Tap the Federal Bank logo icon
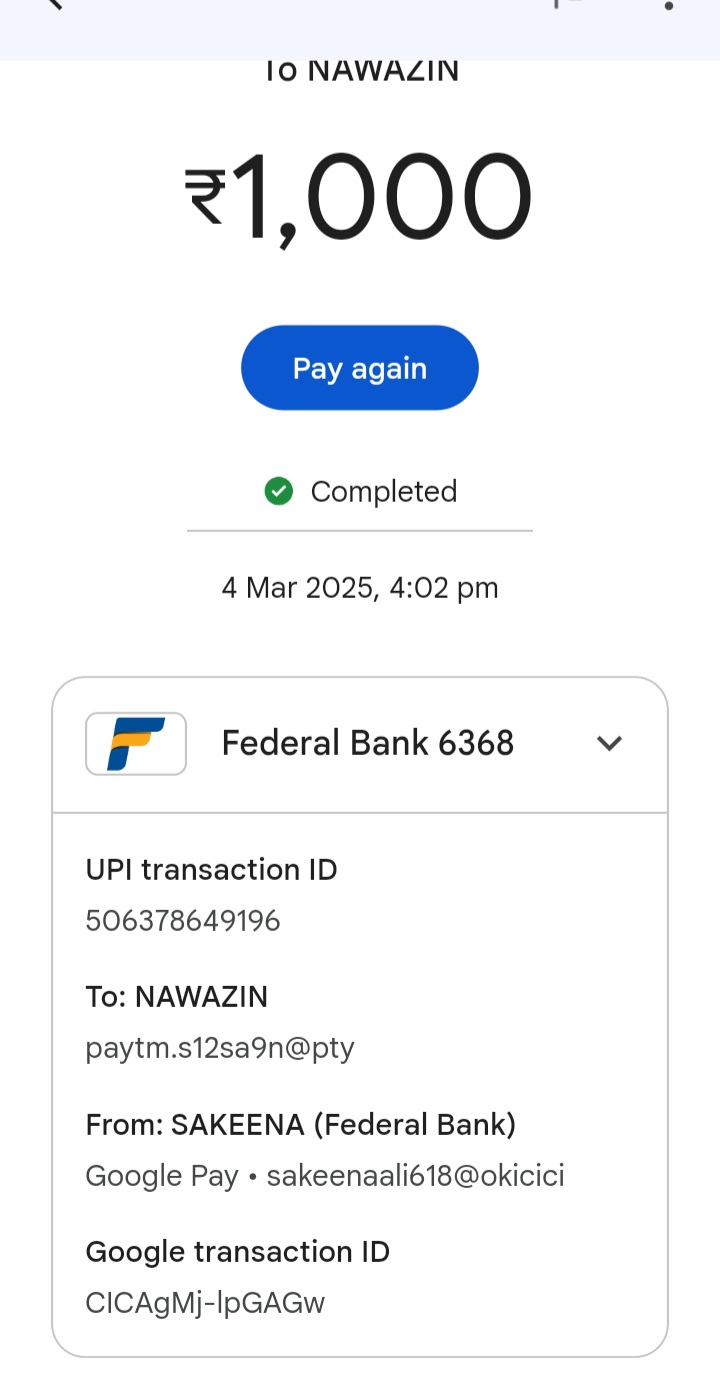 point(136,743)
